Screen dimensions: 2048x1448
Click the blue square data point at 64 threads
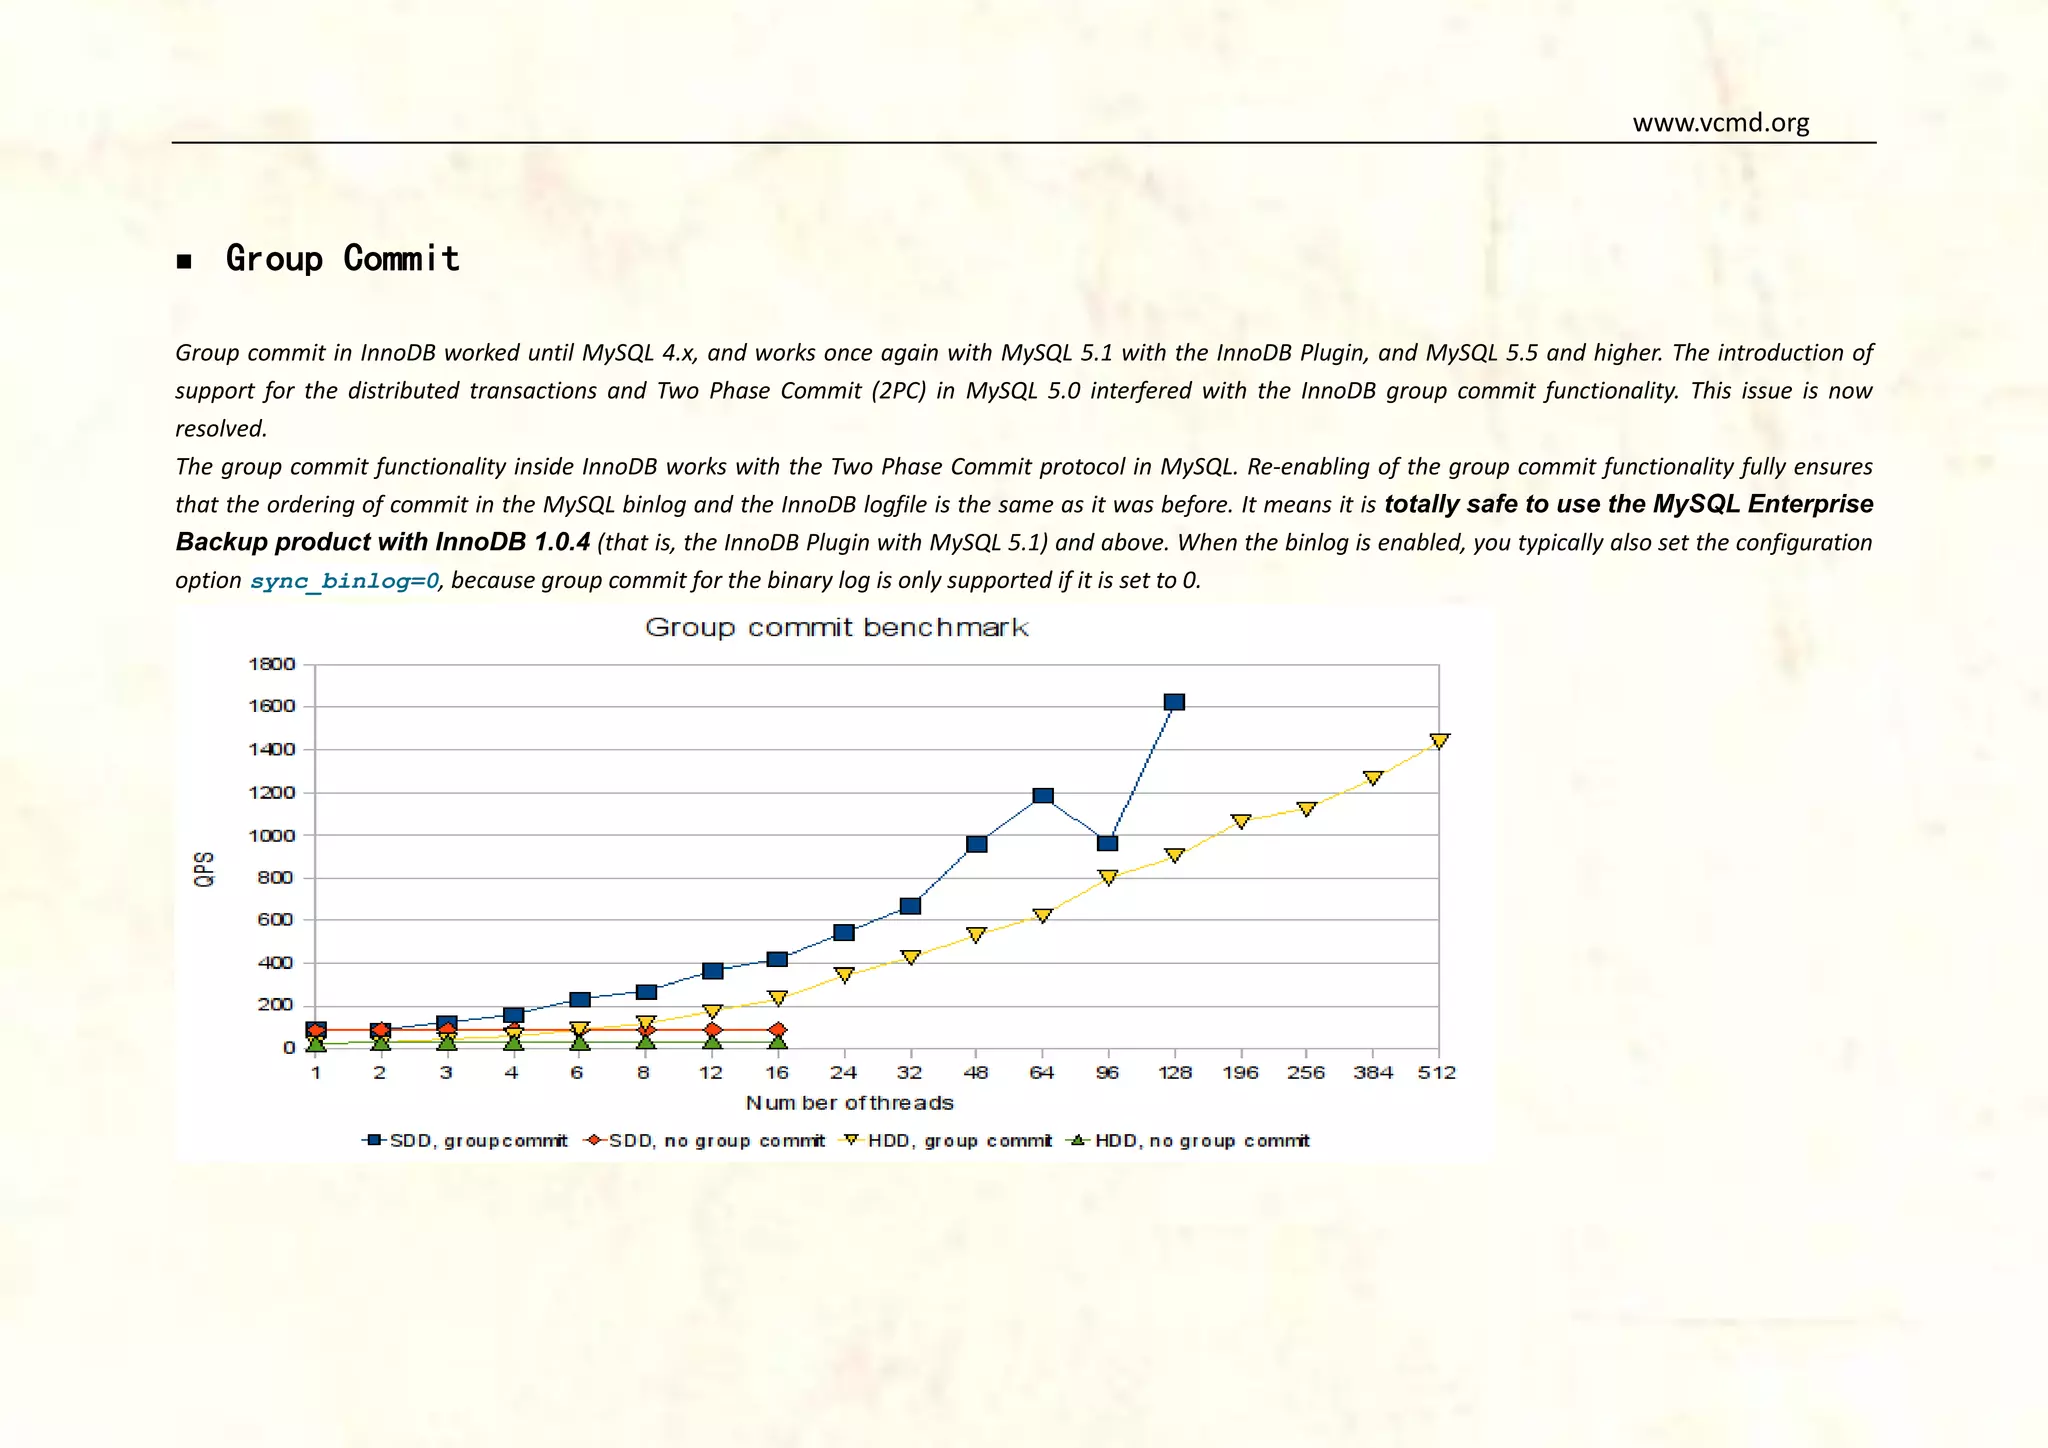[x=1042, y=796]
